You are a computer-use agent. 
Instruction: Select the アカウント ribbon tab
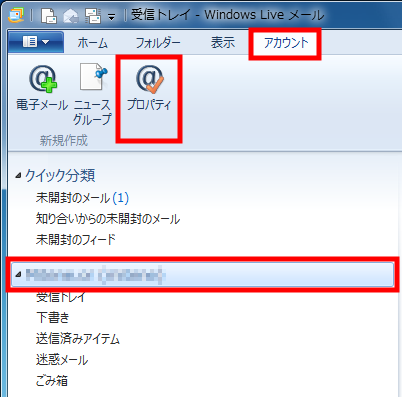click(286, 43)
